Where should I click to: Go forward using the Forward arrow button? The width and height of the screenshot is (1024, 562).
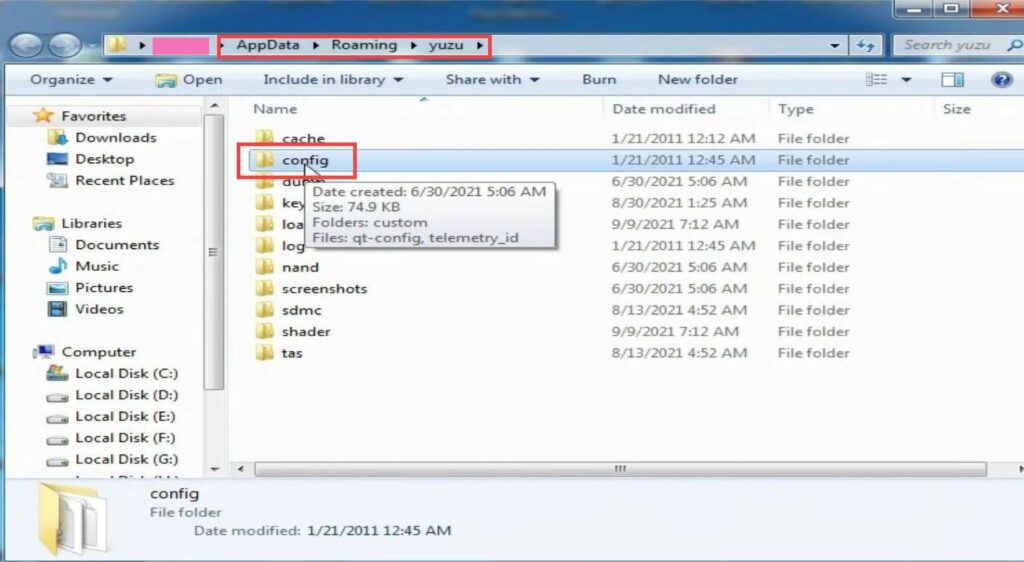[65, 46]
